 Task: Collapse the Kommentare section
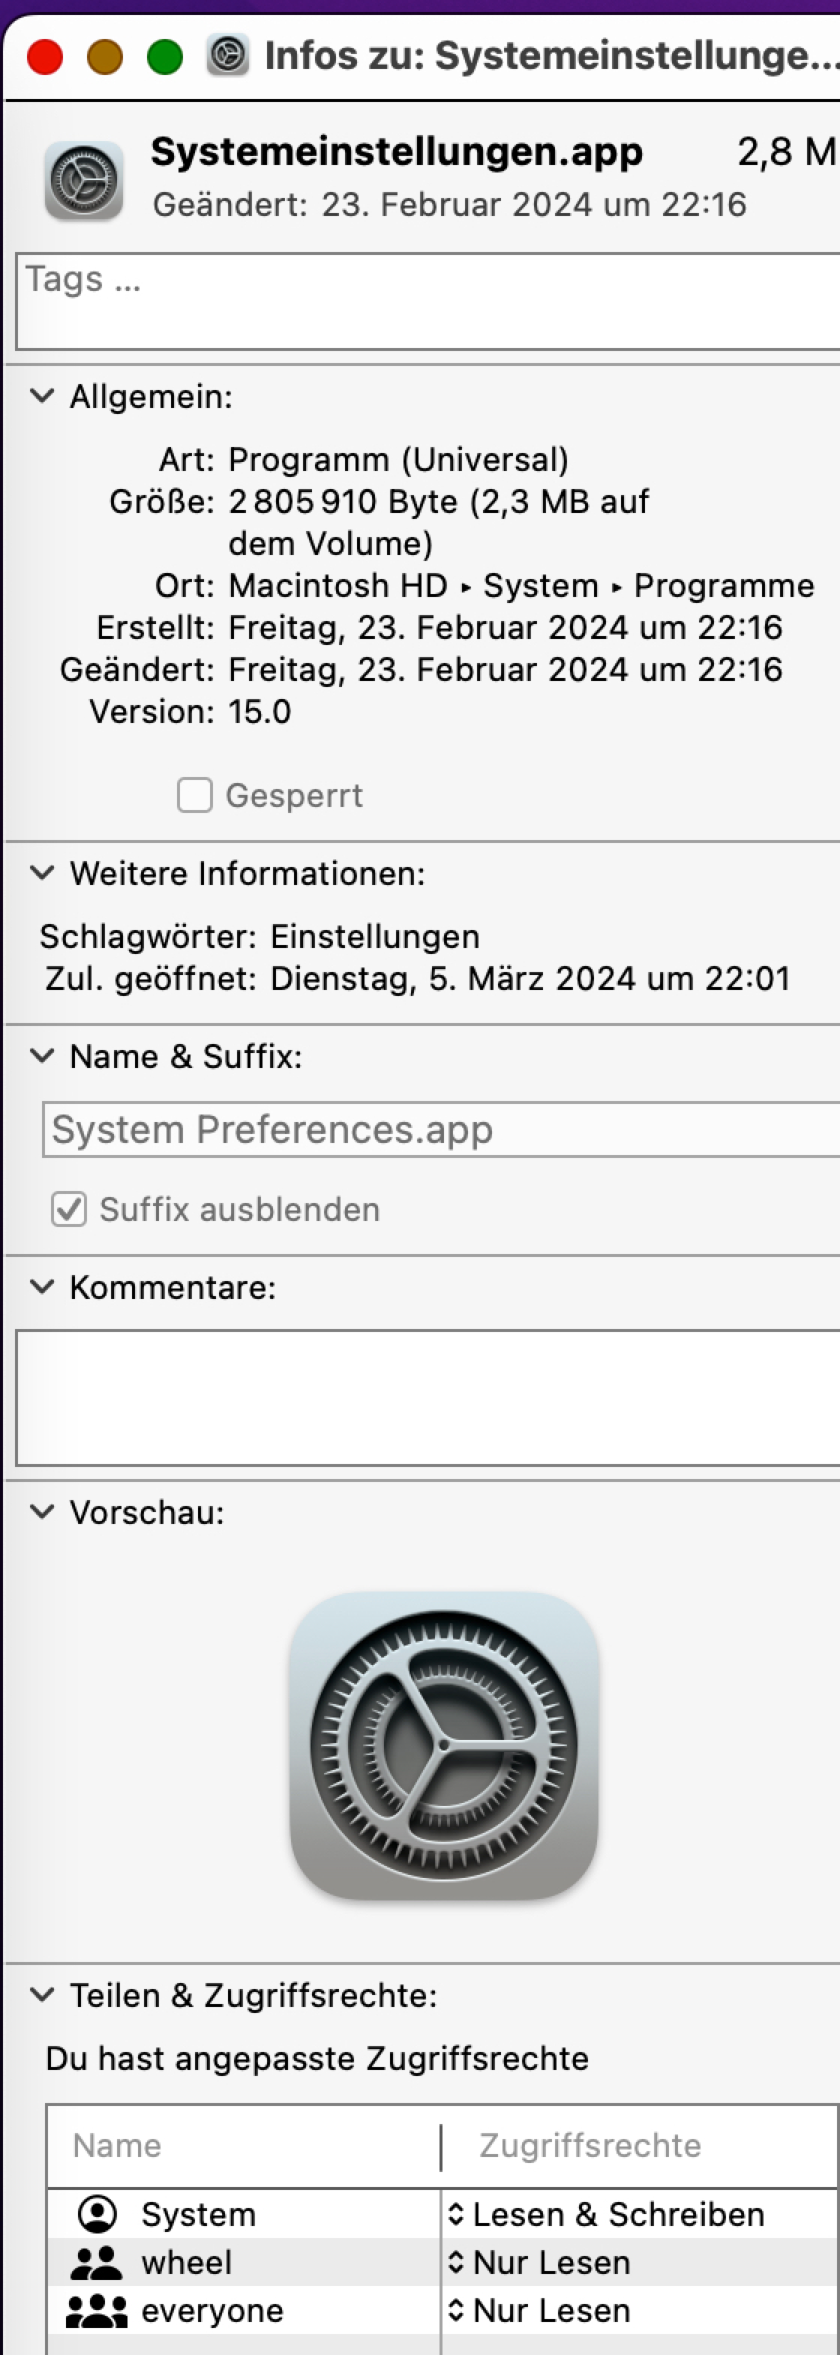tap(42, 1287)
